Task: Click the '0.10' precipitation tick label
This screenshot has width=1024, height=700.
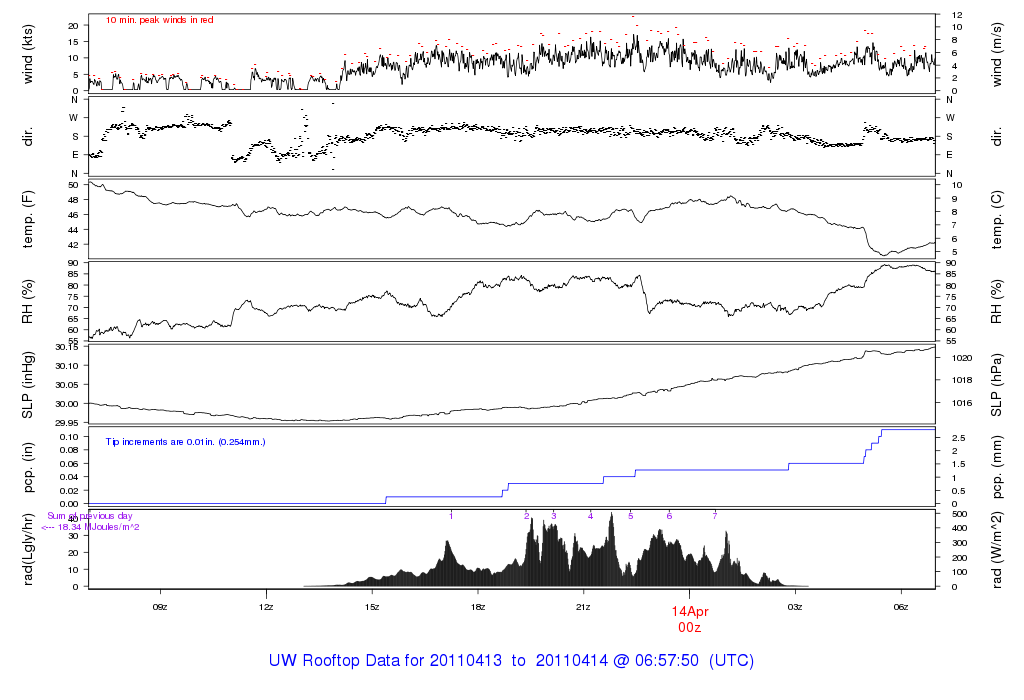Action: click(x=69, y=437)
